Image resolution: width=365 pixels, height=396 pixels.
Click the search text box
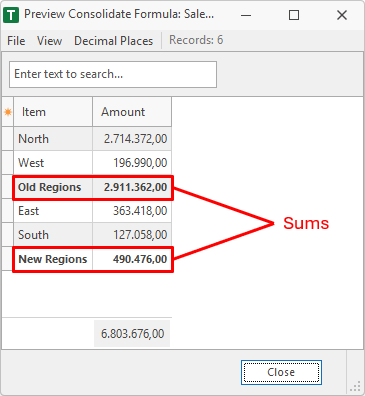[113, 74]
